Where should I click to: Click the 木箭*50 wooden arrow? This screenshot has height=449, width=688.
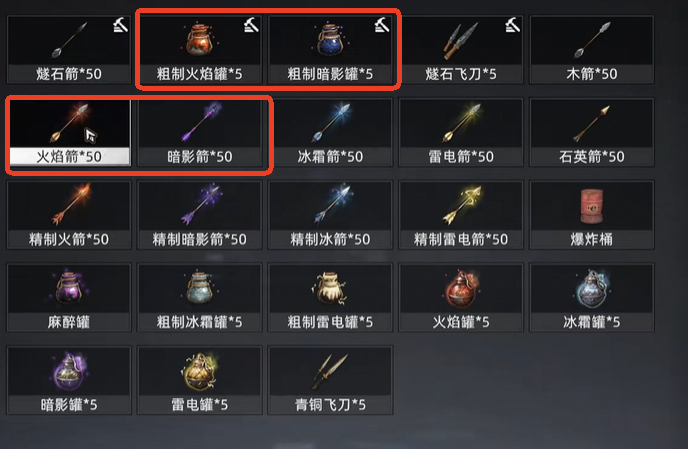[x=591, y=50]
